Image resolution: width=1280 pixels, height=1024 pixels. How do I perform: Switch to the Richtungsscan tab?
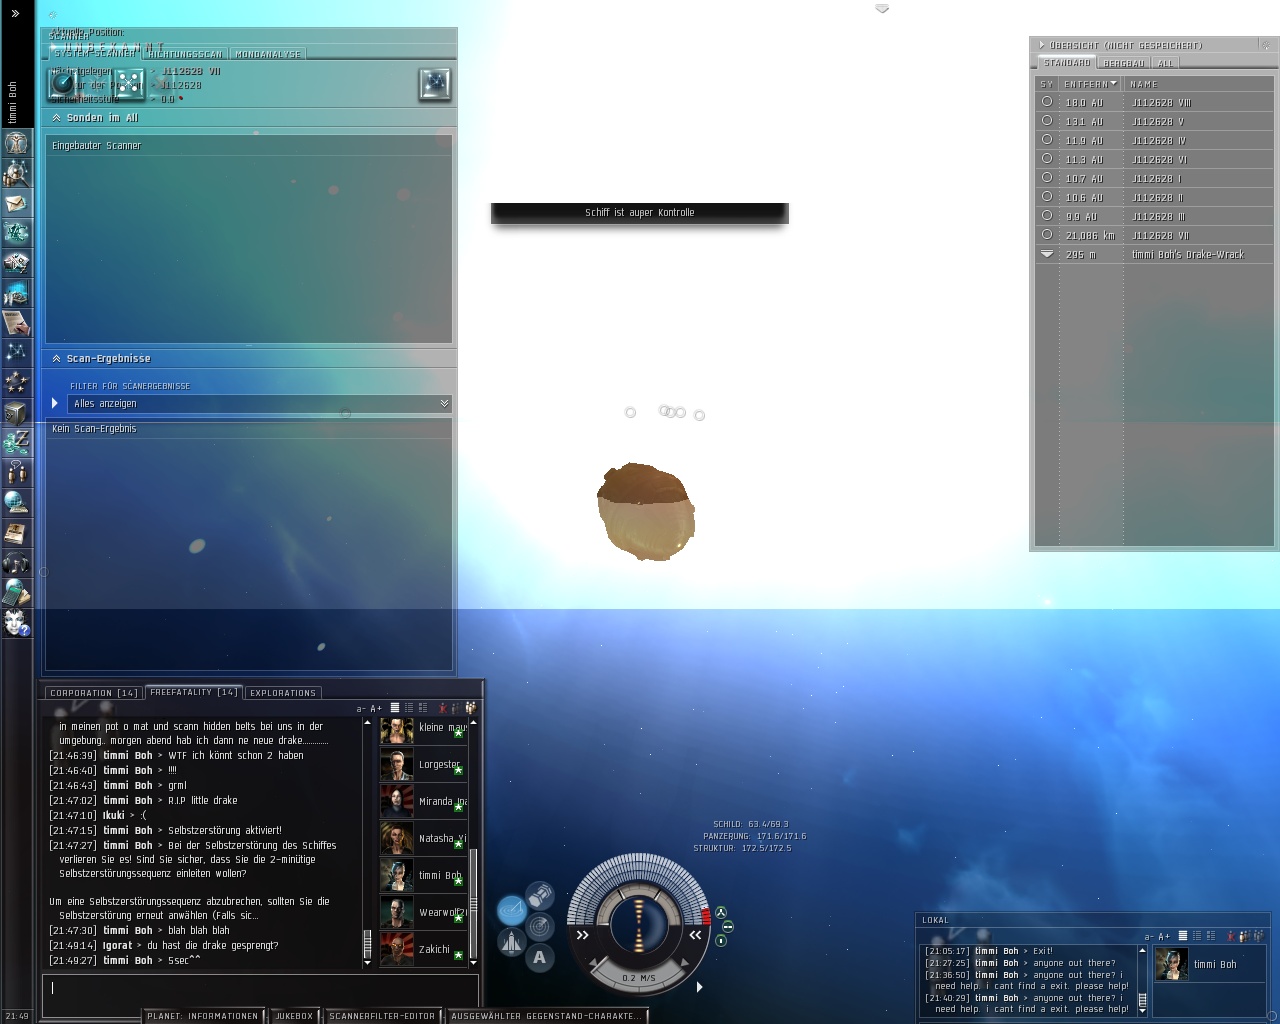tap(185, 54)
